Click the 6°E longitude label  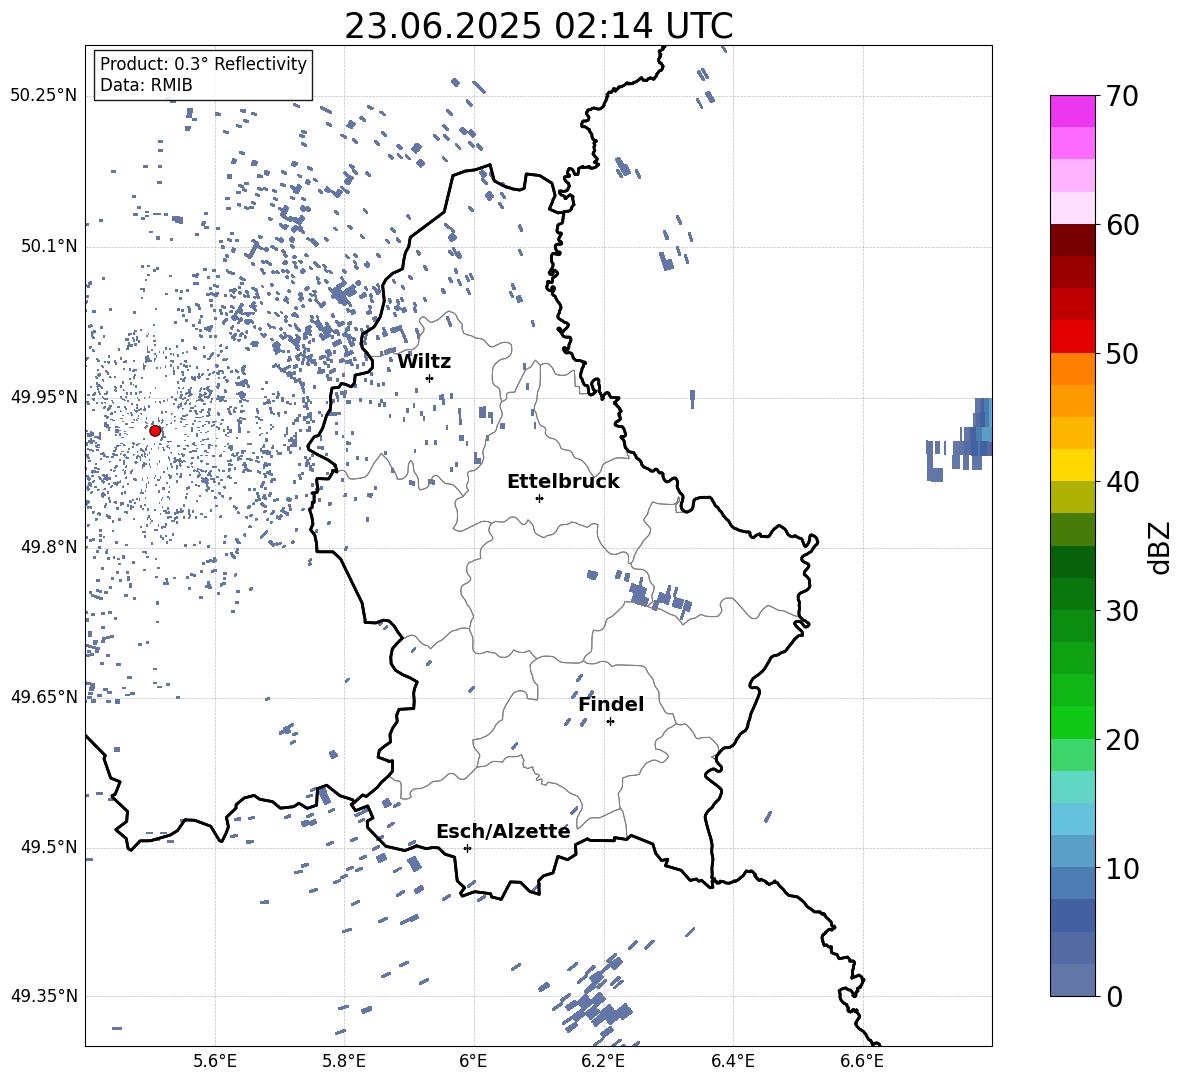point(473,1061)
